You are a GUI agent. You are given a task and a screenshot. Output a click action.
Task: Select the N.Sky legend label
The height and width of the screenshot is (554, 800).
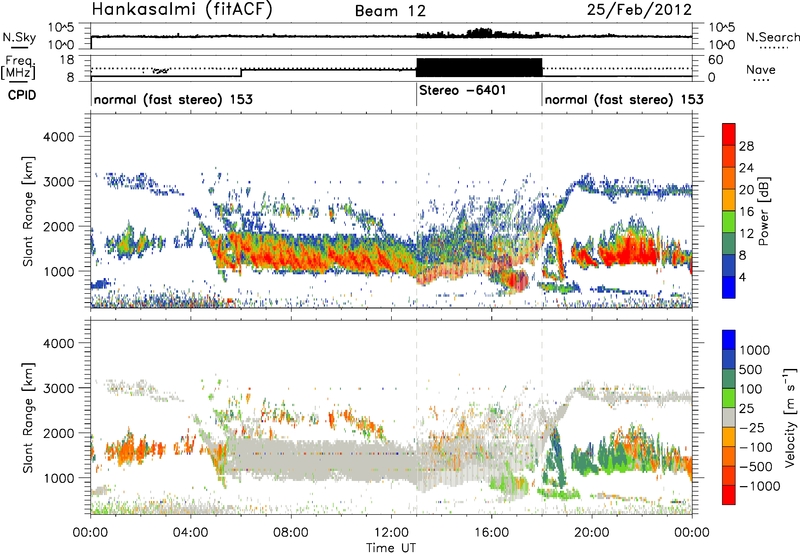click(x=19, y=37)
